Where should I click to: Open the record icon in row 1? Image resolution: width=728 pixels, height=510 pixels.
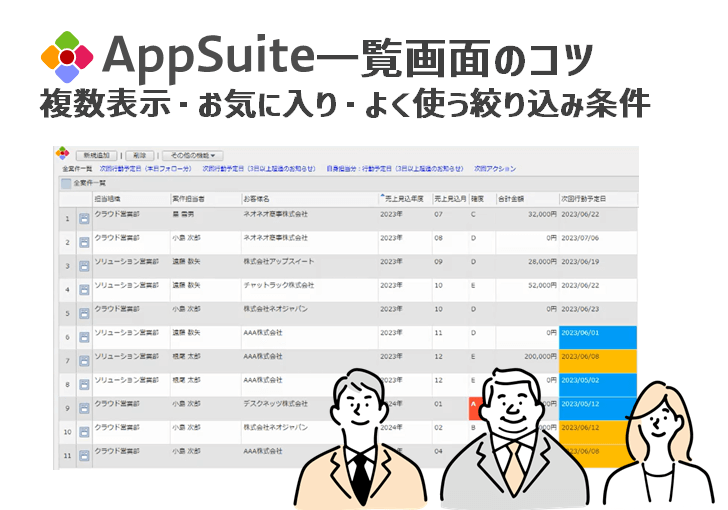pos(84,219)
